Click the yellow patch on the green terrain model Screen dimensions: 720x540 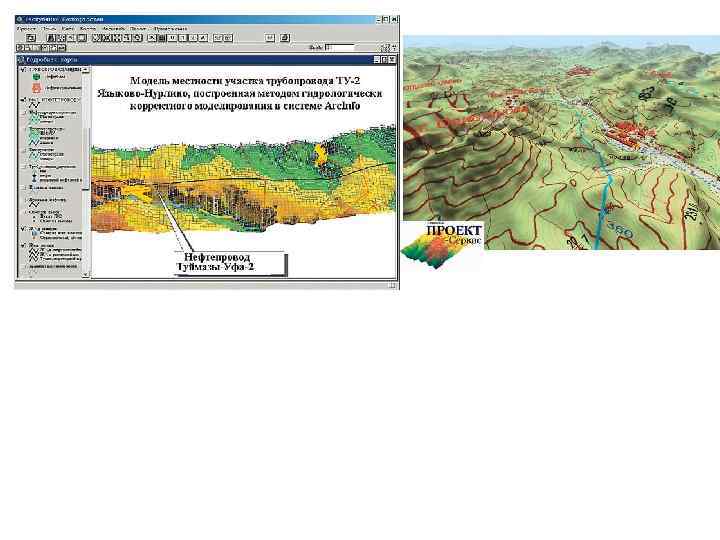click(x=320, y=155)
